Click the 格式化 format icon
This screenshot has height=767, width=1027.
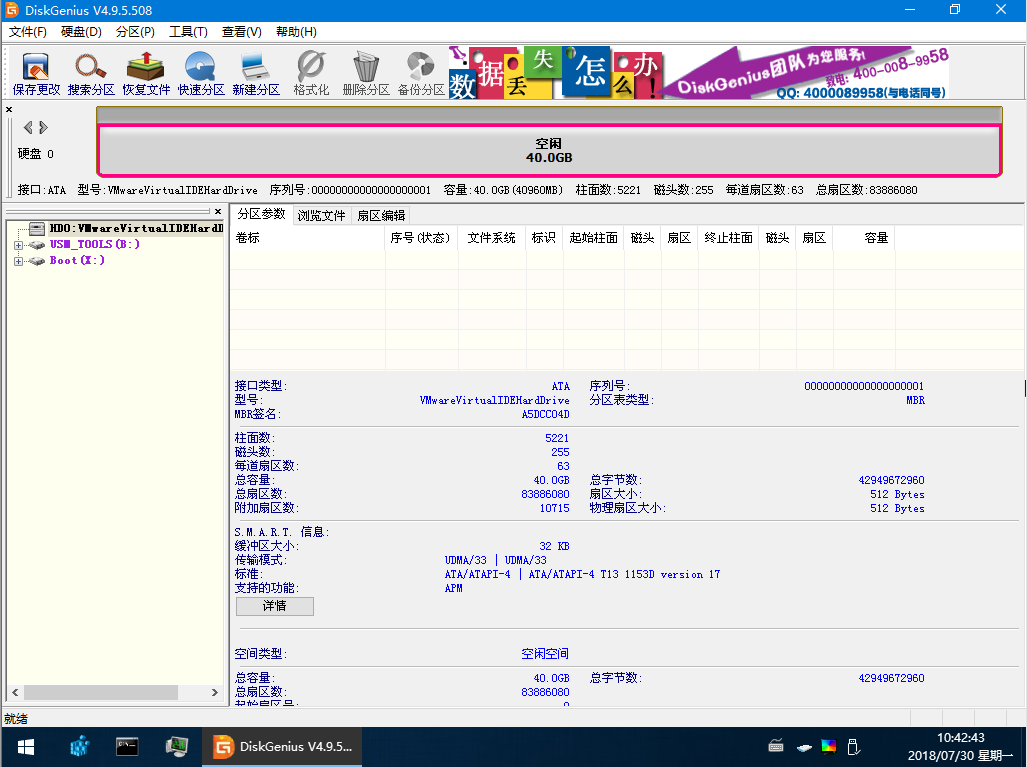[x=311, y=73]
